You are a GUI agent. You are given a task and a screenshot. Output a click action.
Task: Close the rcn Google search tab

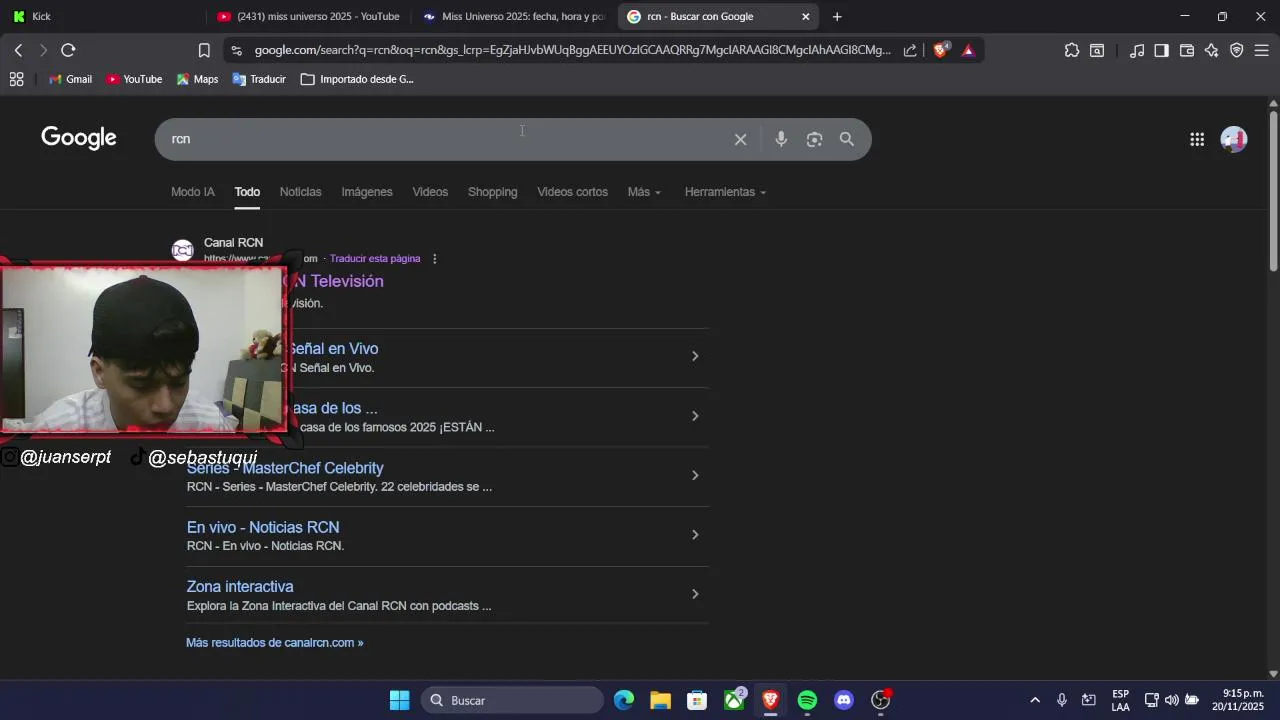pos(805,16)
